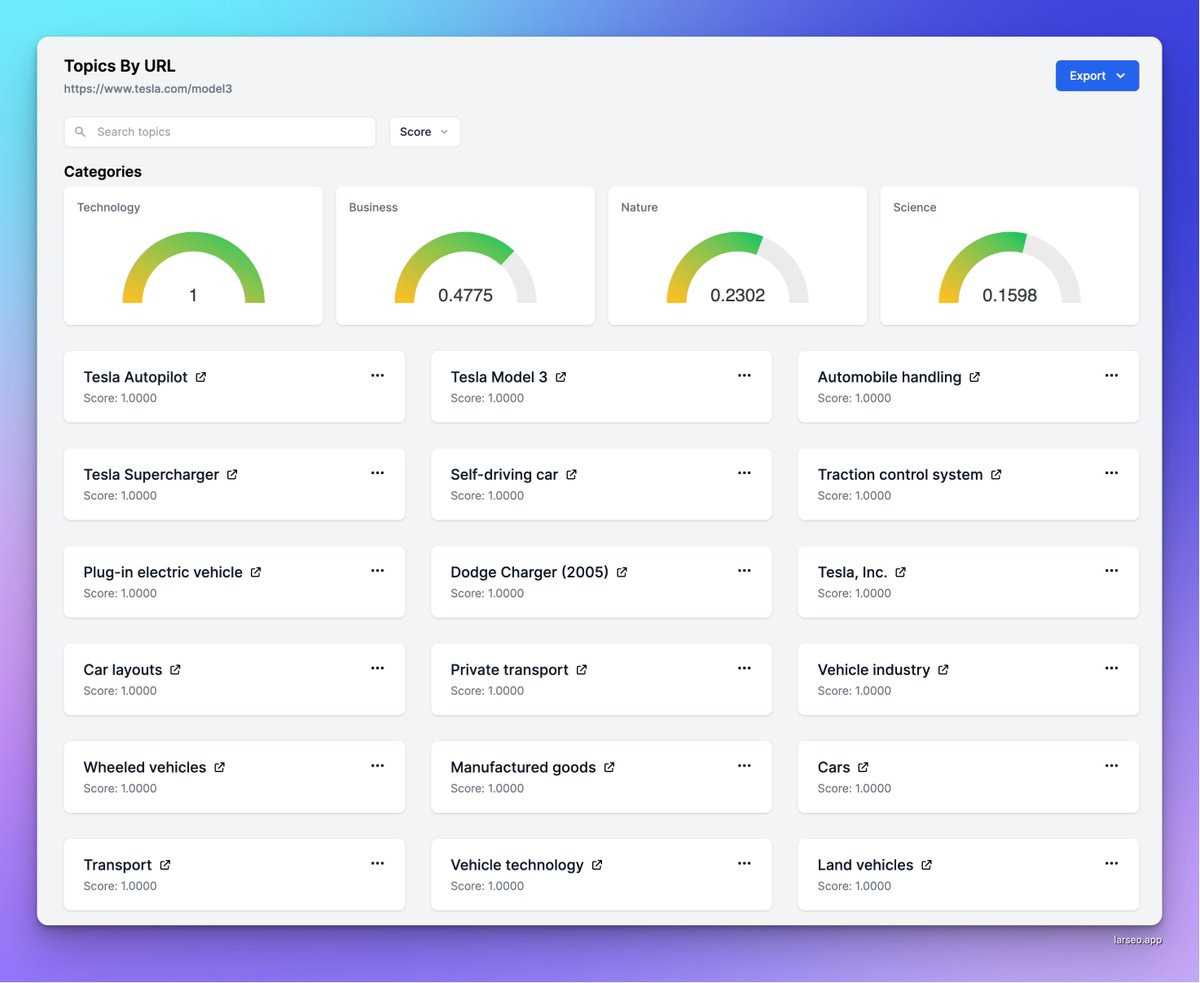This screenshot has width=1200, height=983.
Task: Open three-dot menu on Traction control system card
Action: point(1111,473)
